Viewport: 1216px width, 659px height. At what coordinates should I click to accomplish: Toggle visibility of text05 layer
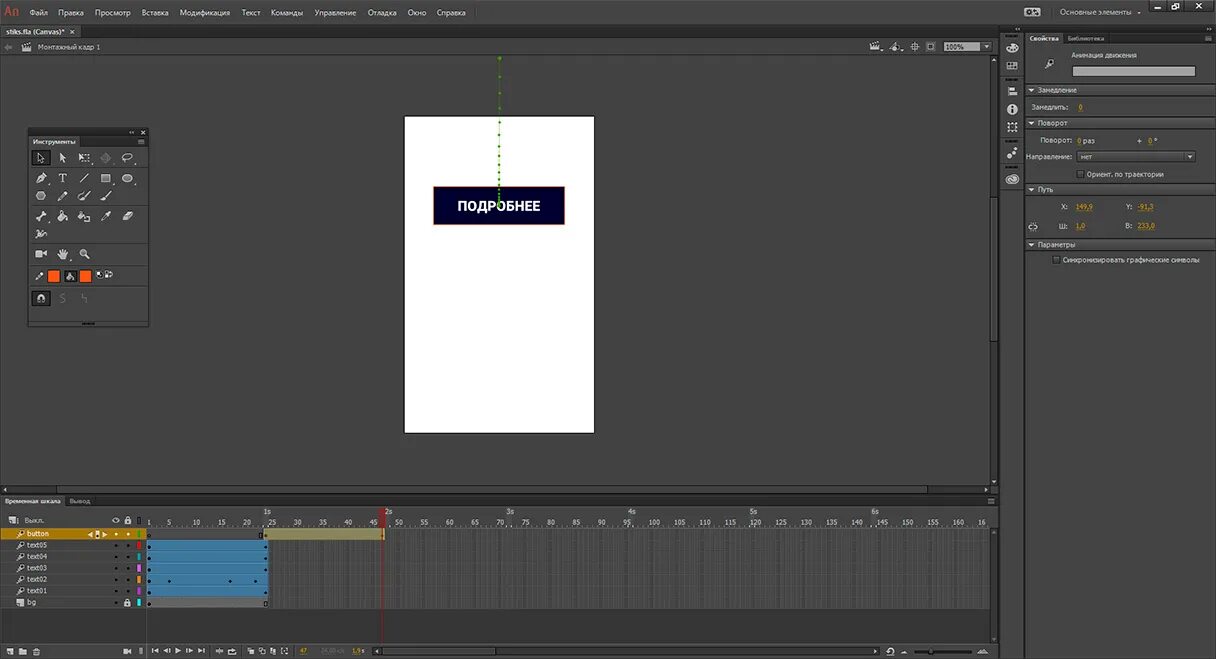pyautogui.click(x=116, y=545)
